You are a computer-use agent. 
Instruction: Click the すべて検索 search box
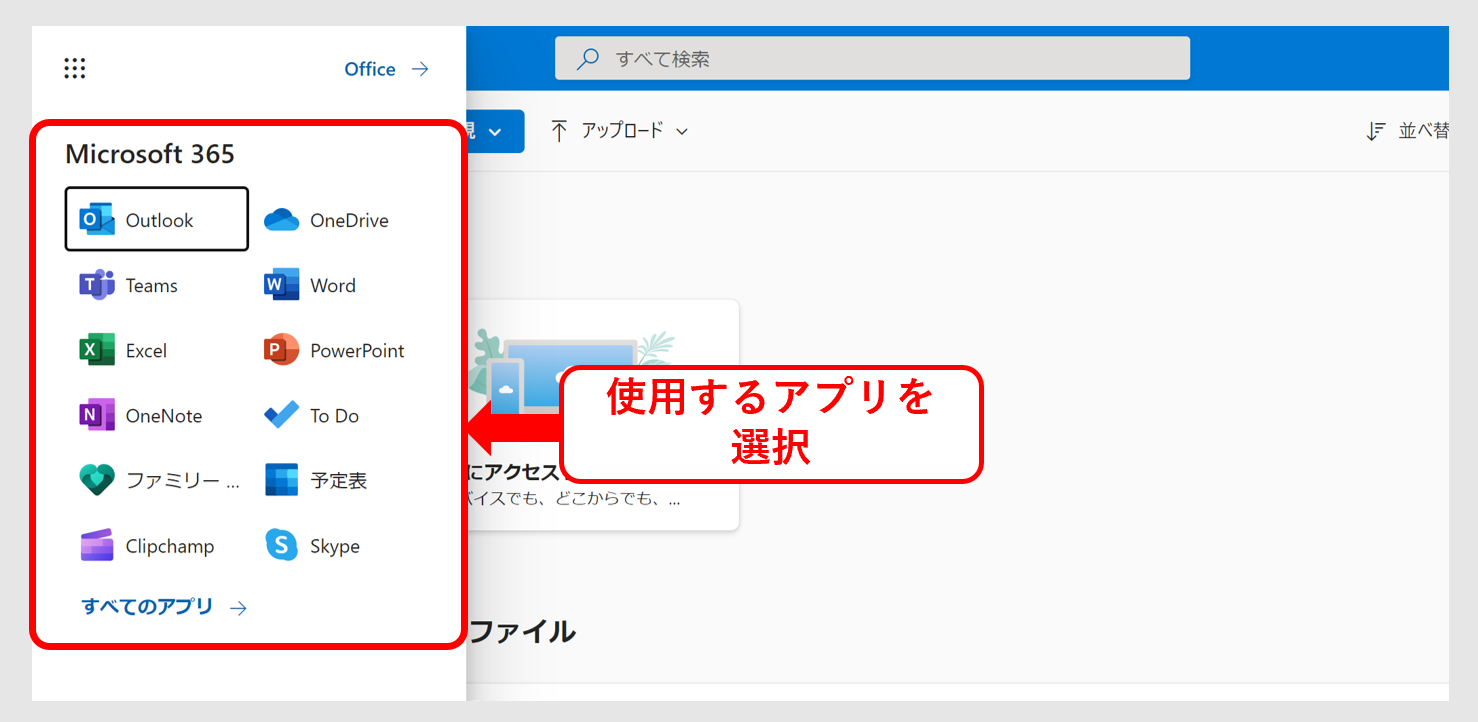(x=872, y=58)
